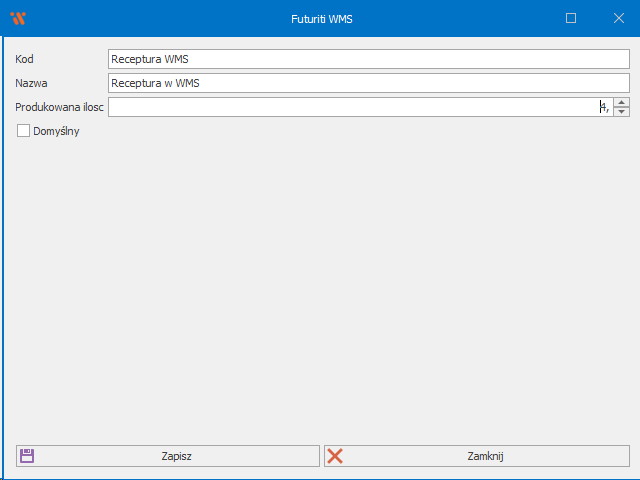Click the Domyślny checkbox label text
The height and width of the screenshot is (480, 640).
pyautogui.click(x=56, y=131)
